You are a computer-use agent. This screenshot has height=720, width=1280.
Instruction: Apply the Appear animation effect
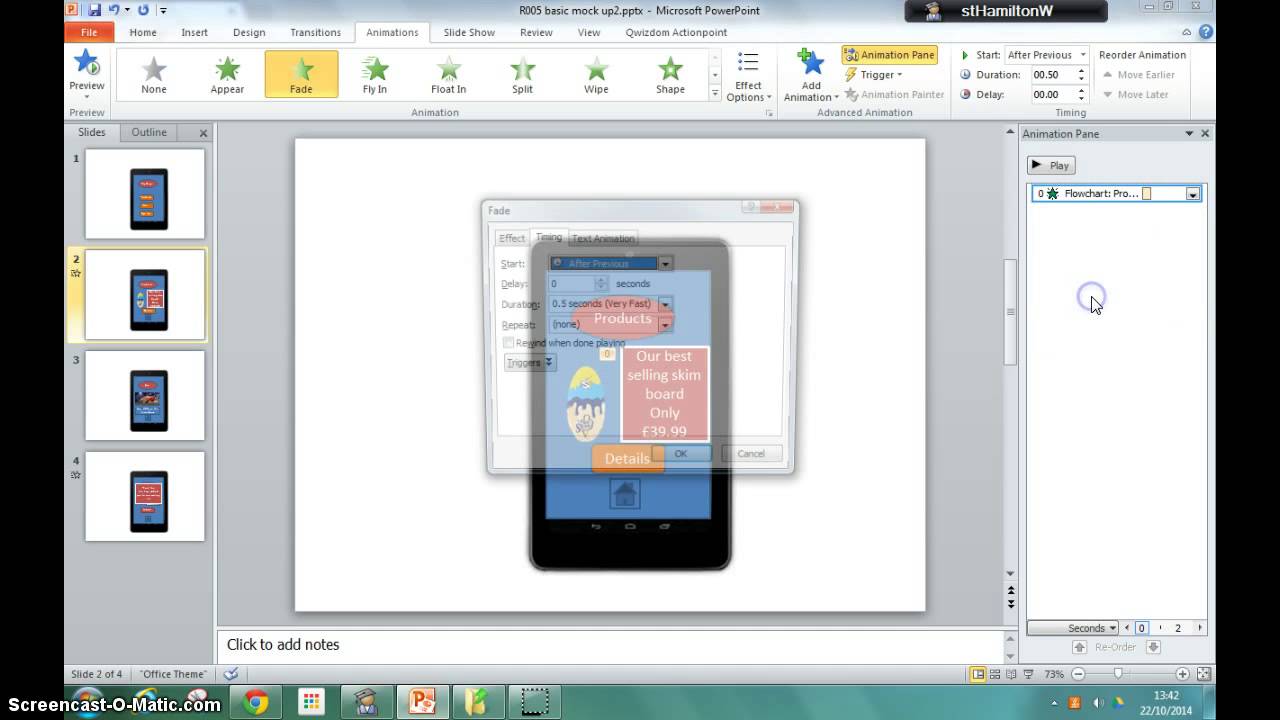click(x=227, y=75)
